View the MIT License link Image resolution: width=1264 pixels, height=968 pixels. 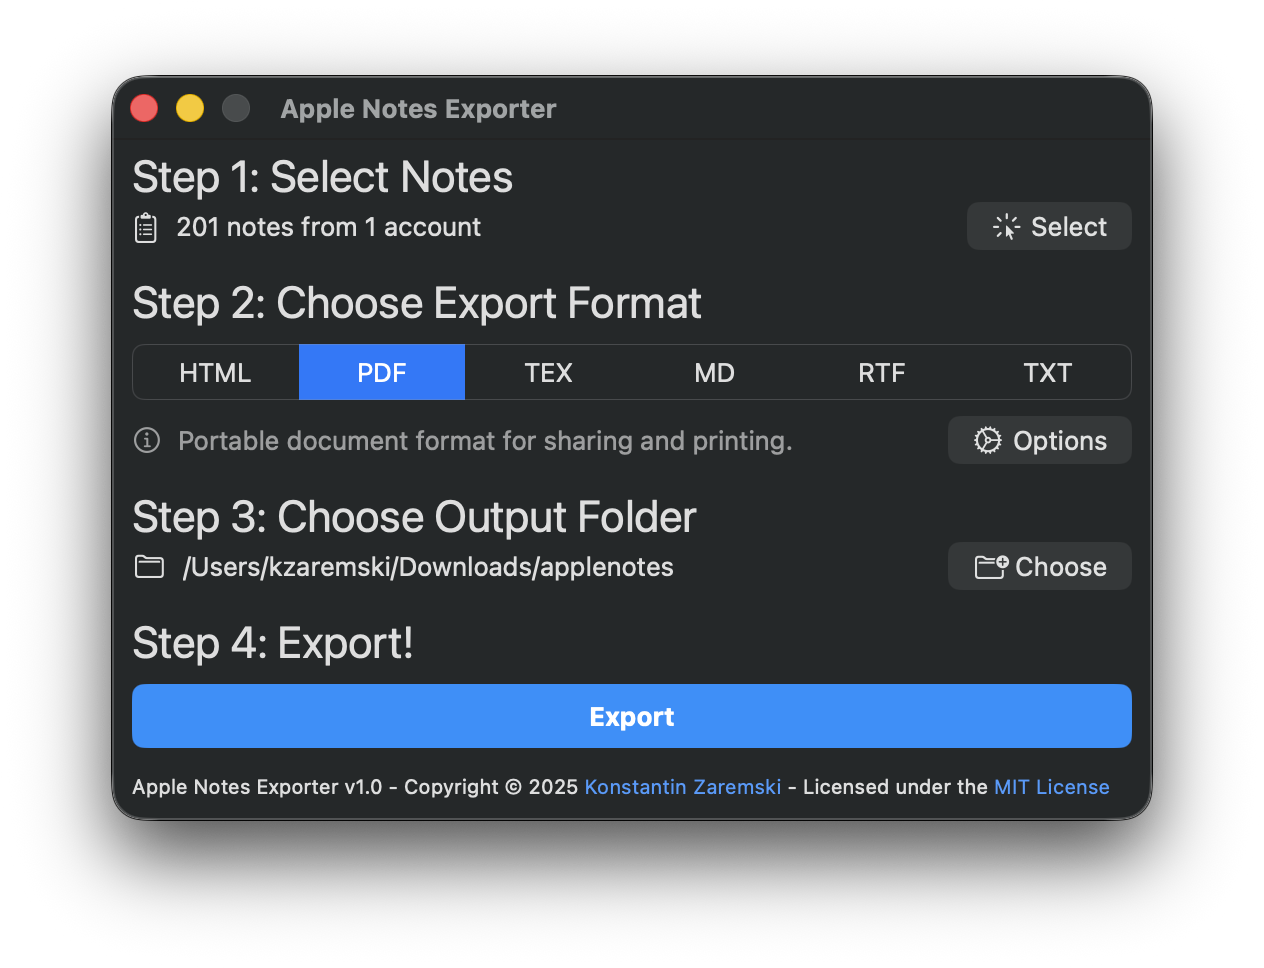coord(1052,787)
